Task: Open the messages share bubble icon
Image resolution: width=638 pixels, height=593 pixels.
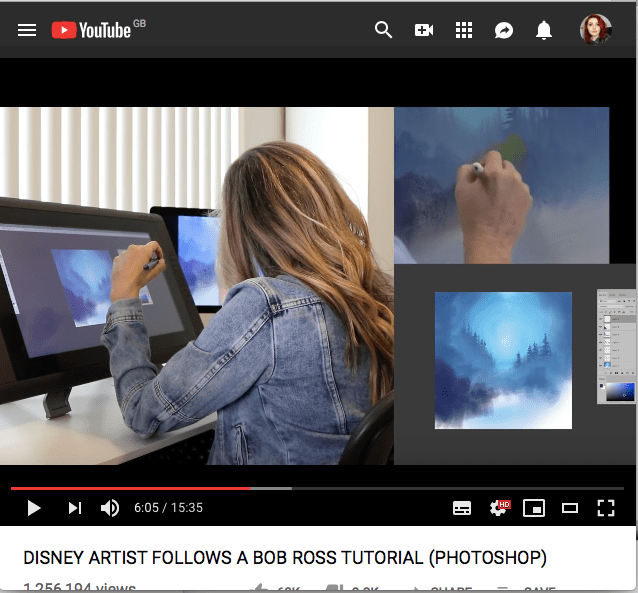Action: [x=504, y=31]
